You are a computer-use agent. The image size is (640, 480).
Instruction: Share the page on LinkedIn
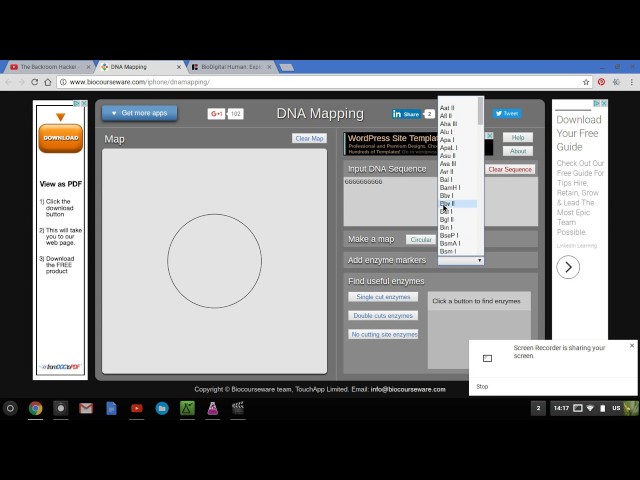click(406, 114)
